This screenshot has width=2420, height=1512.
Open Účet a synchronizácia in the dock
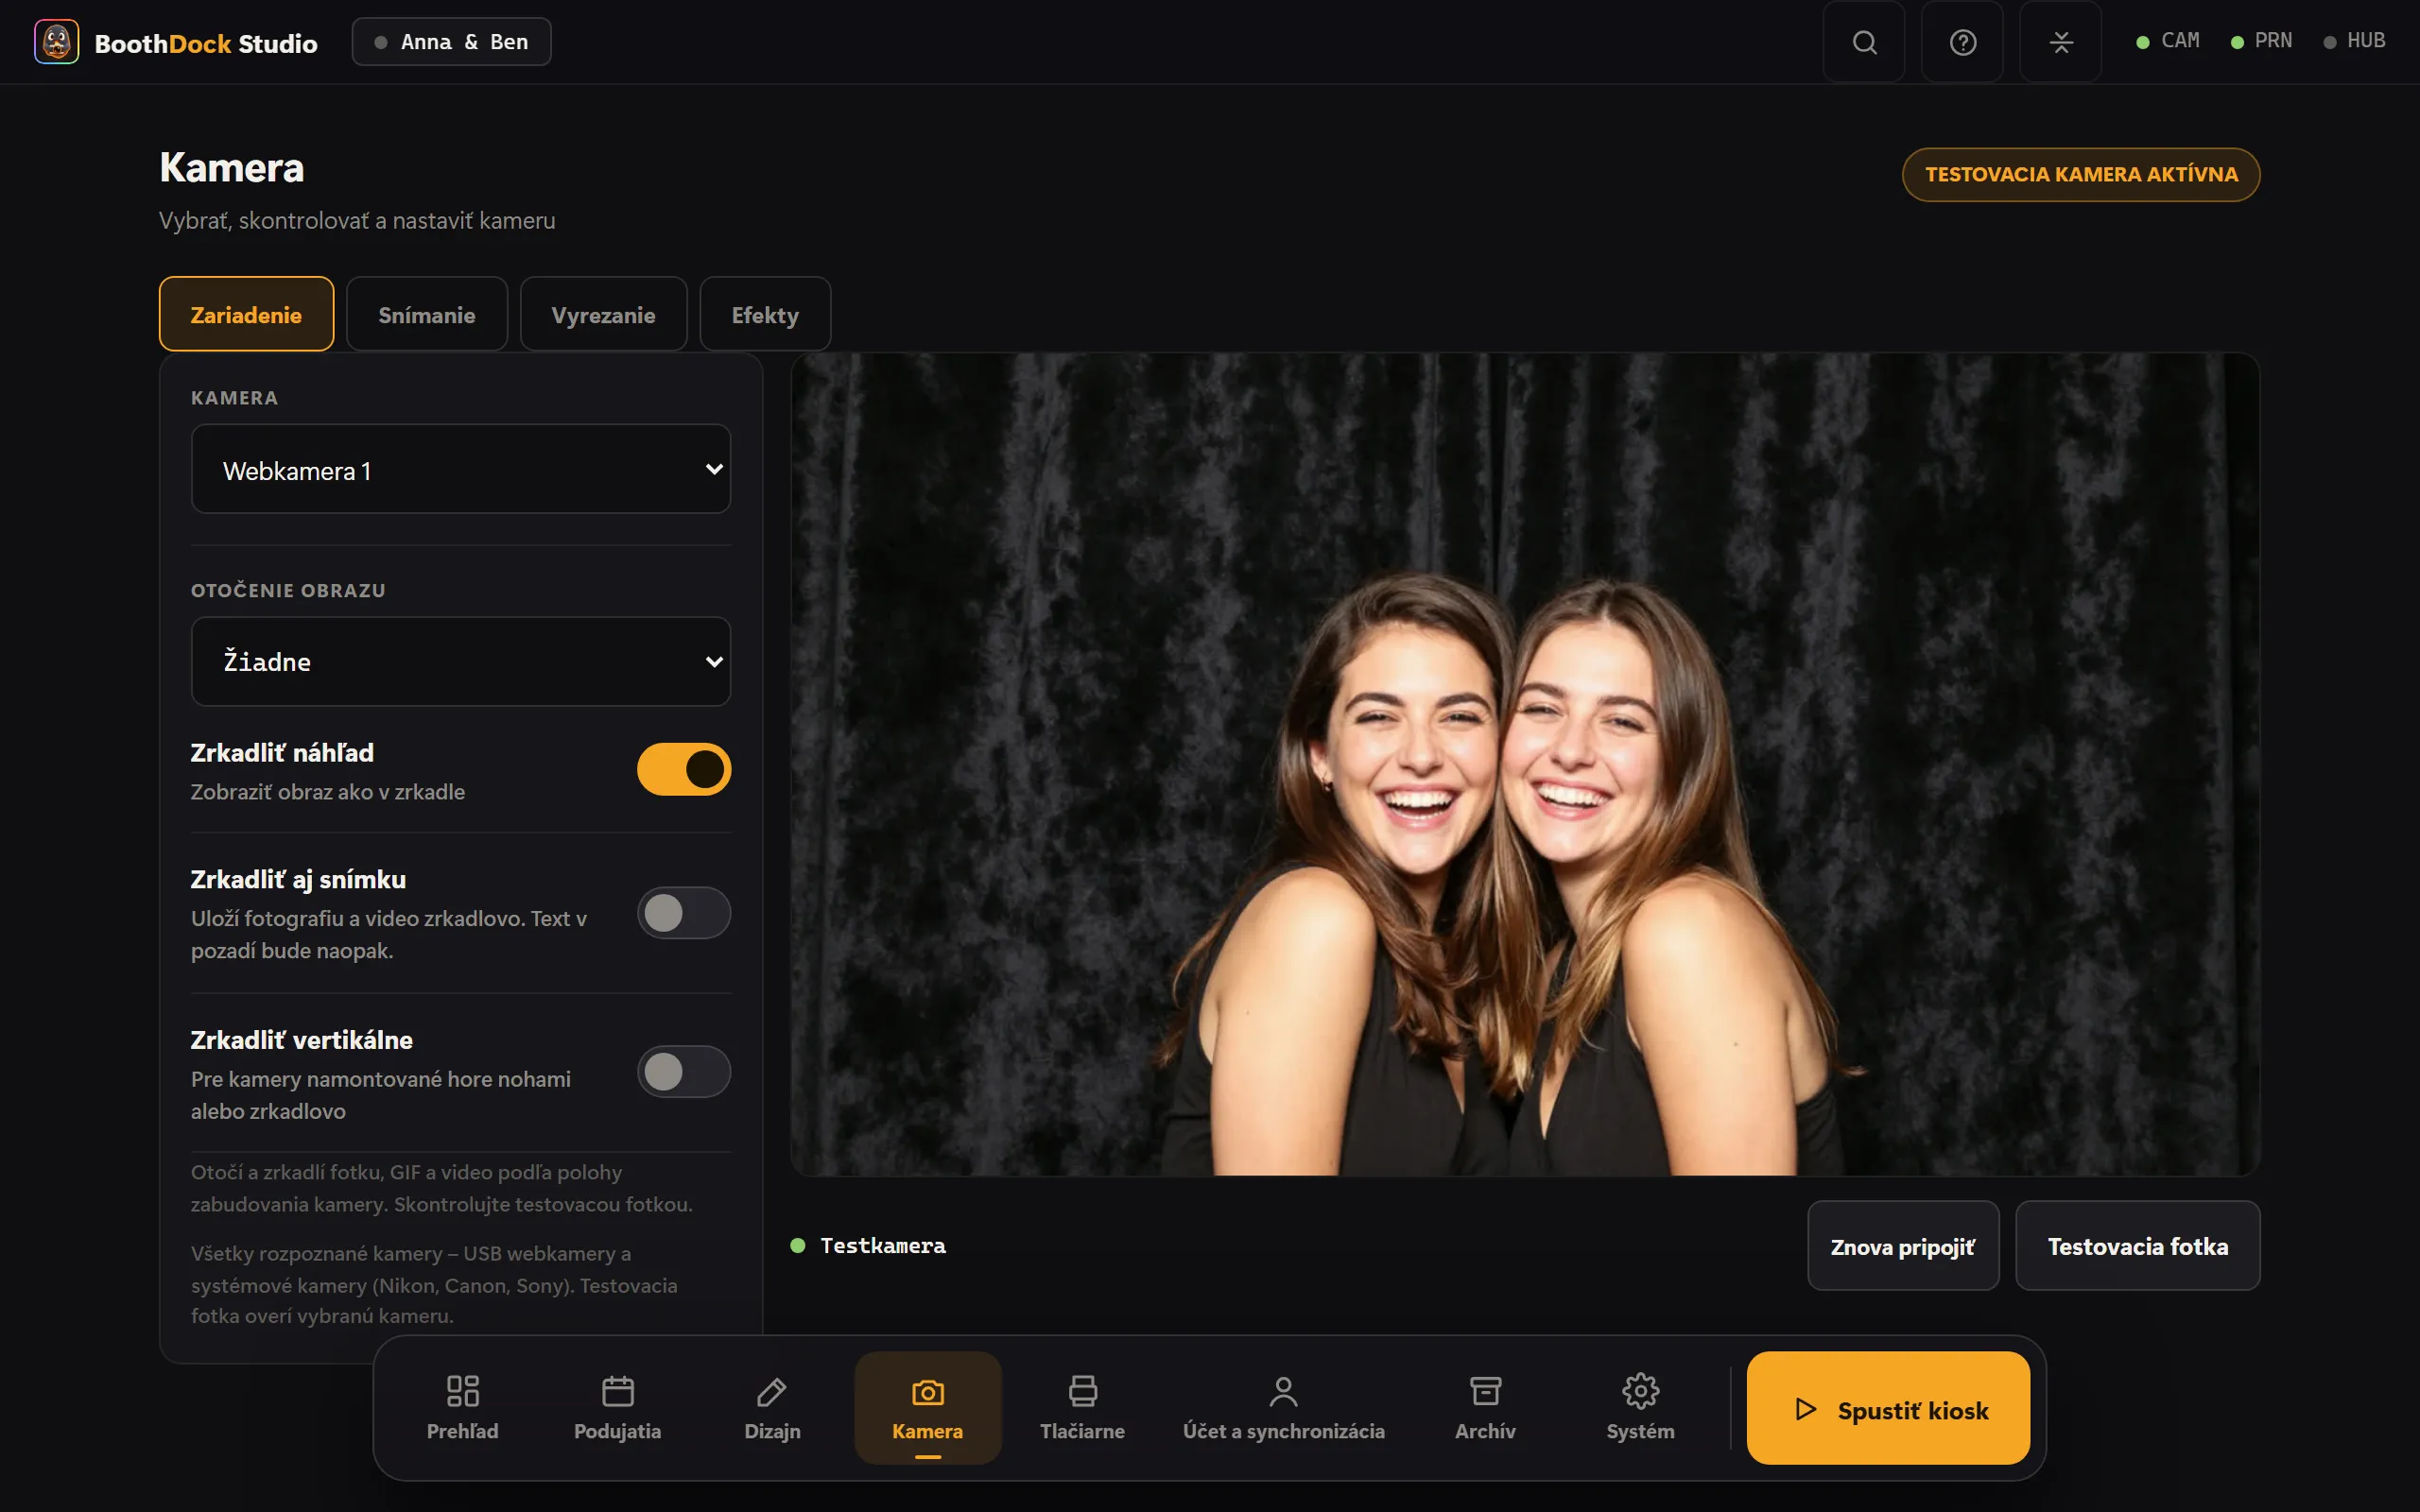1283,1407
